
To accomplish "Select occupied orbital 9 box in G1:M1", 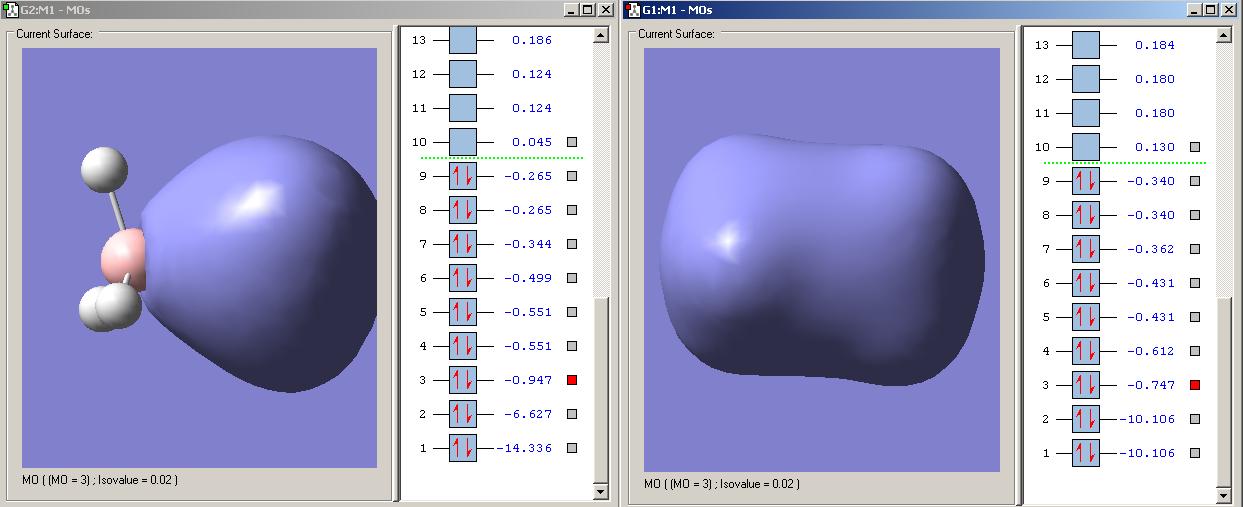I will click(1086, 181).
